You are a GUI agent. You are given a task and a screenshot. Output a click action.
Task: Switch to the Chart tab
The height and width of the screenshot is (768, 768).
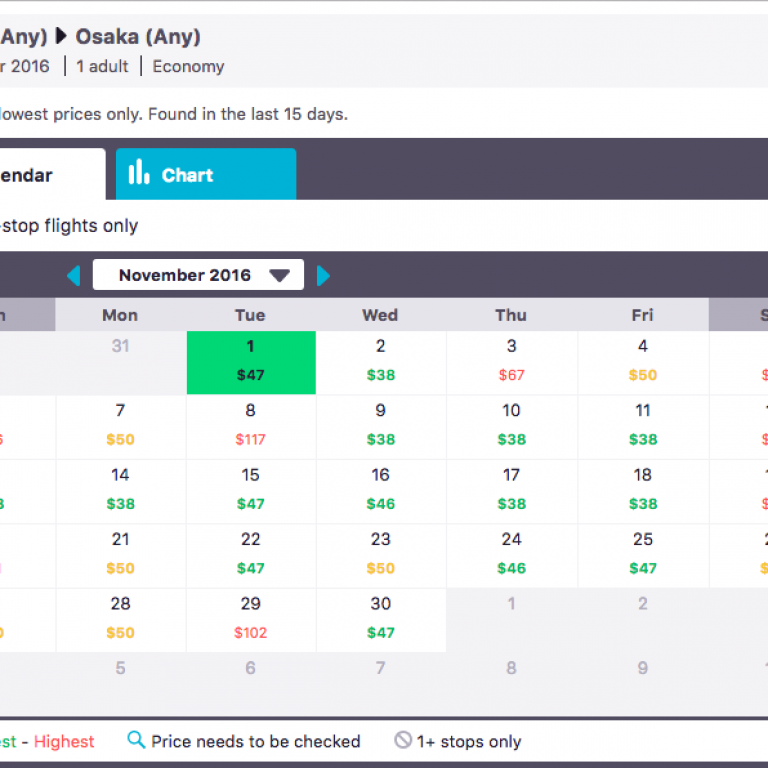click(205, 175)
